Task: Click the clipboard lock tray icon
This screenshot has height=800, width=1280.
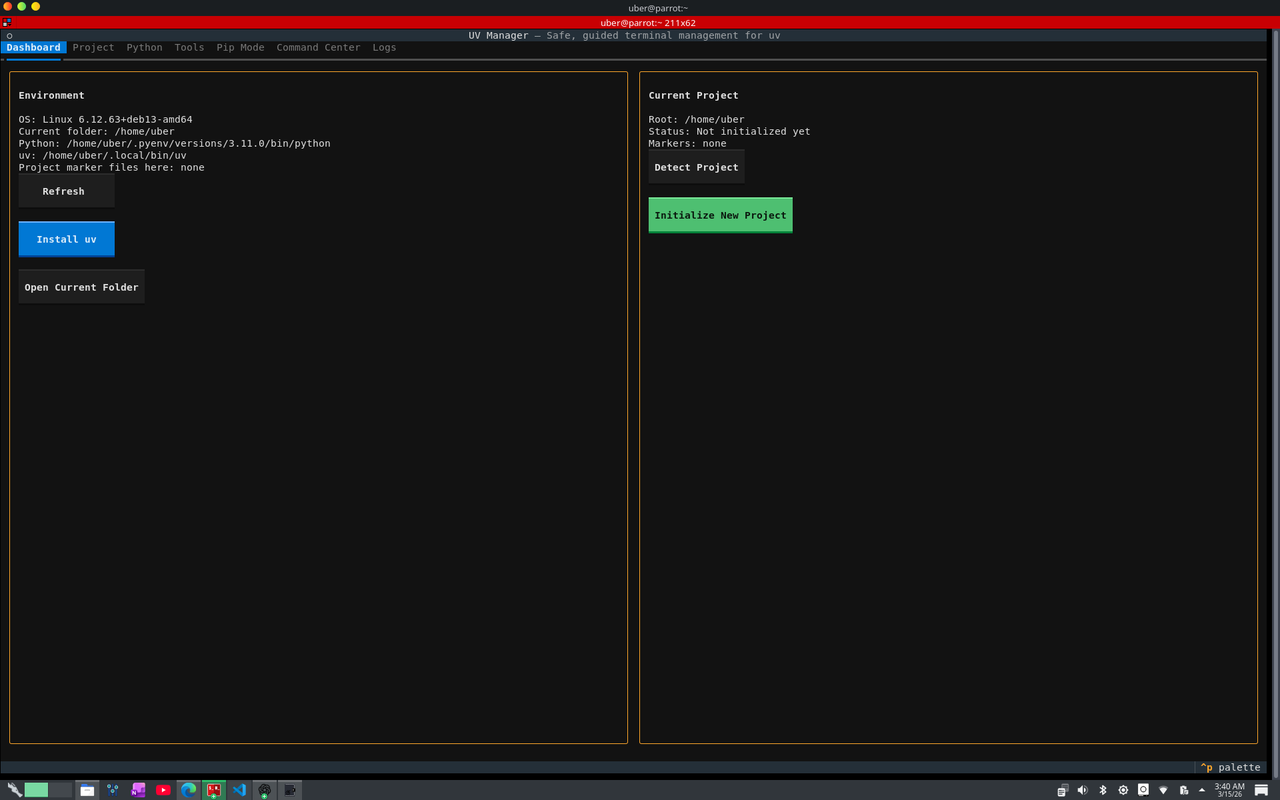Action: point(1183,790)
